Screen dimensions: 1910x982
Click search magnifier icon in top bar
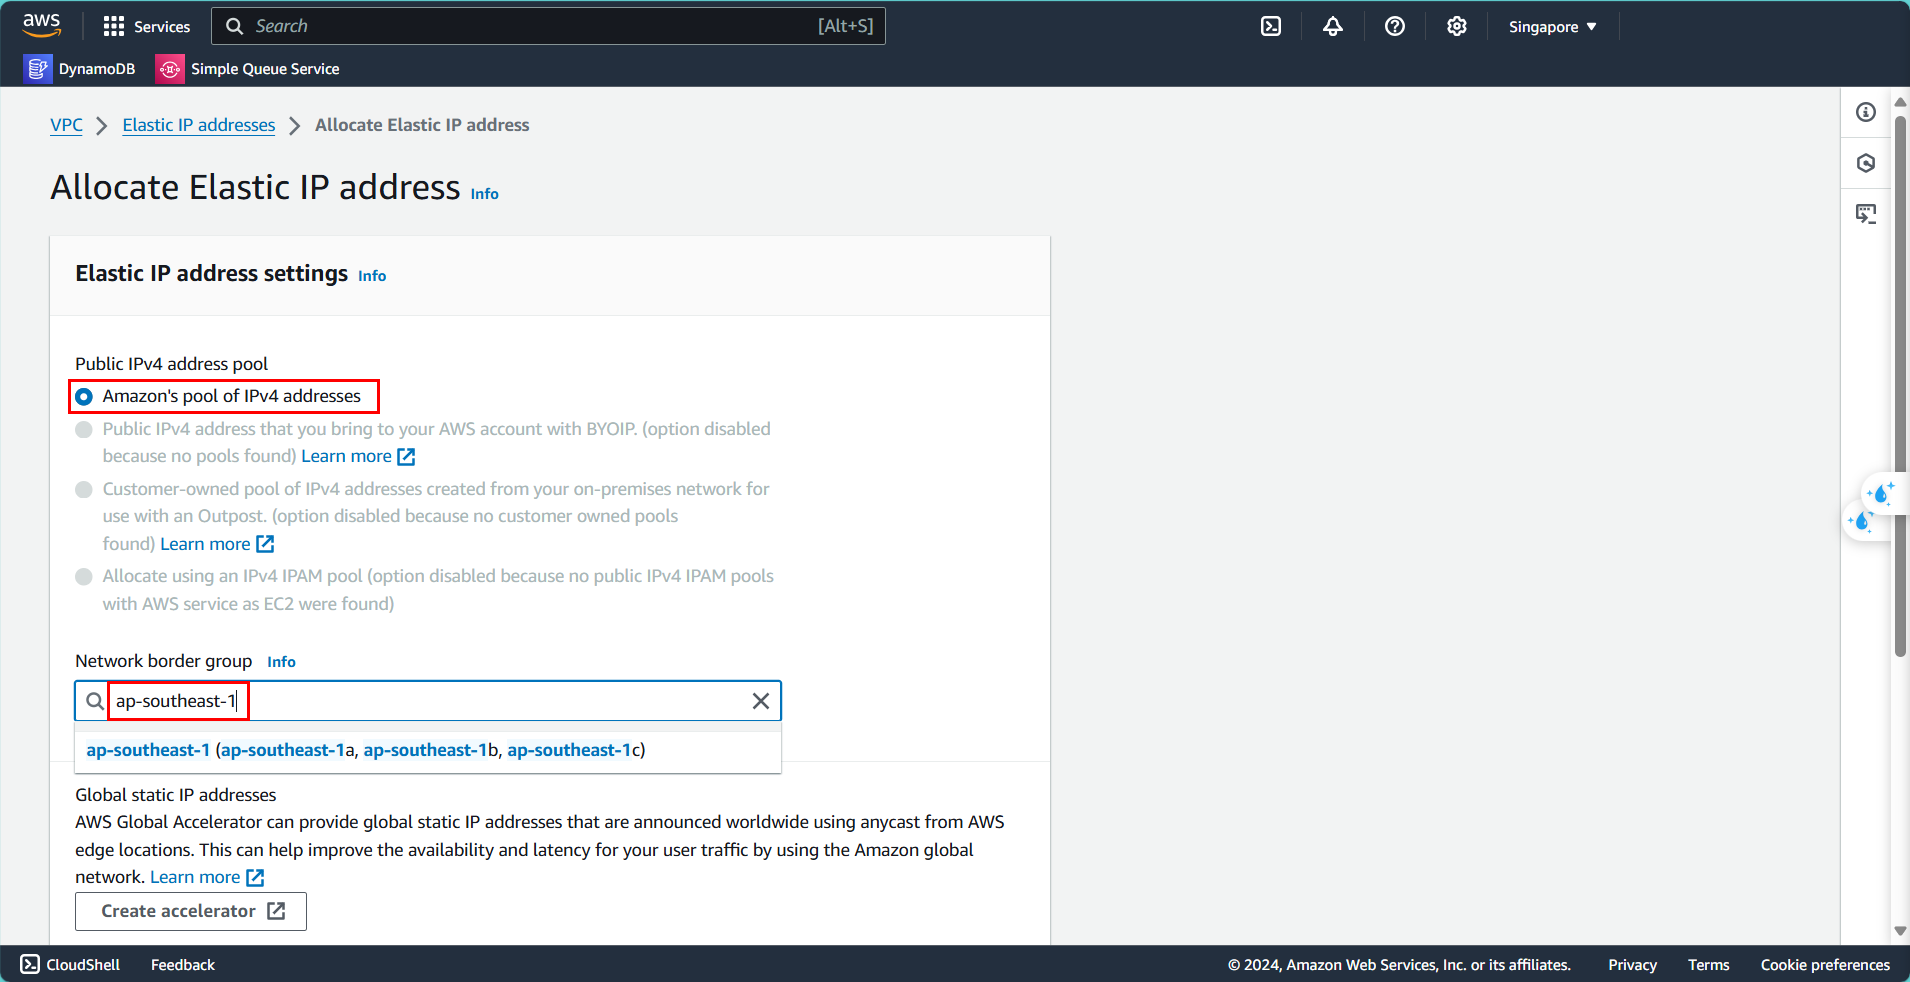tap(235, 26)
